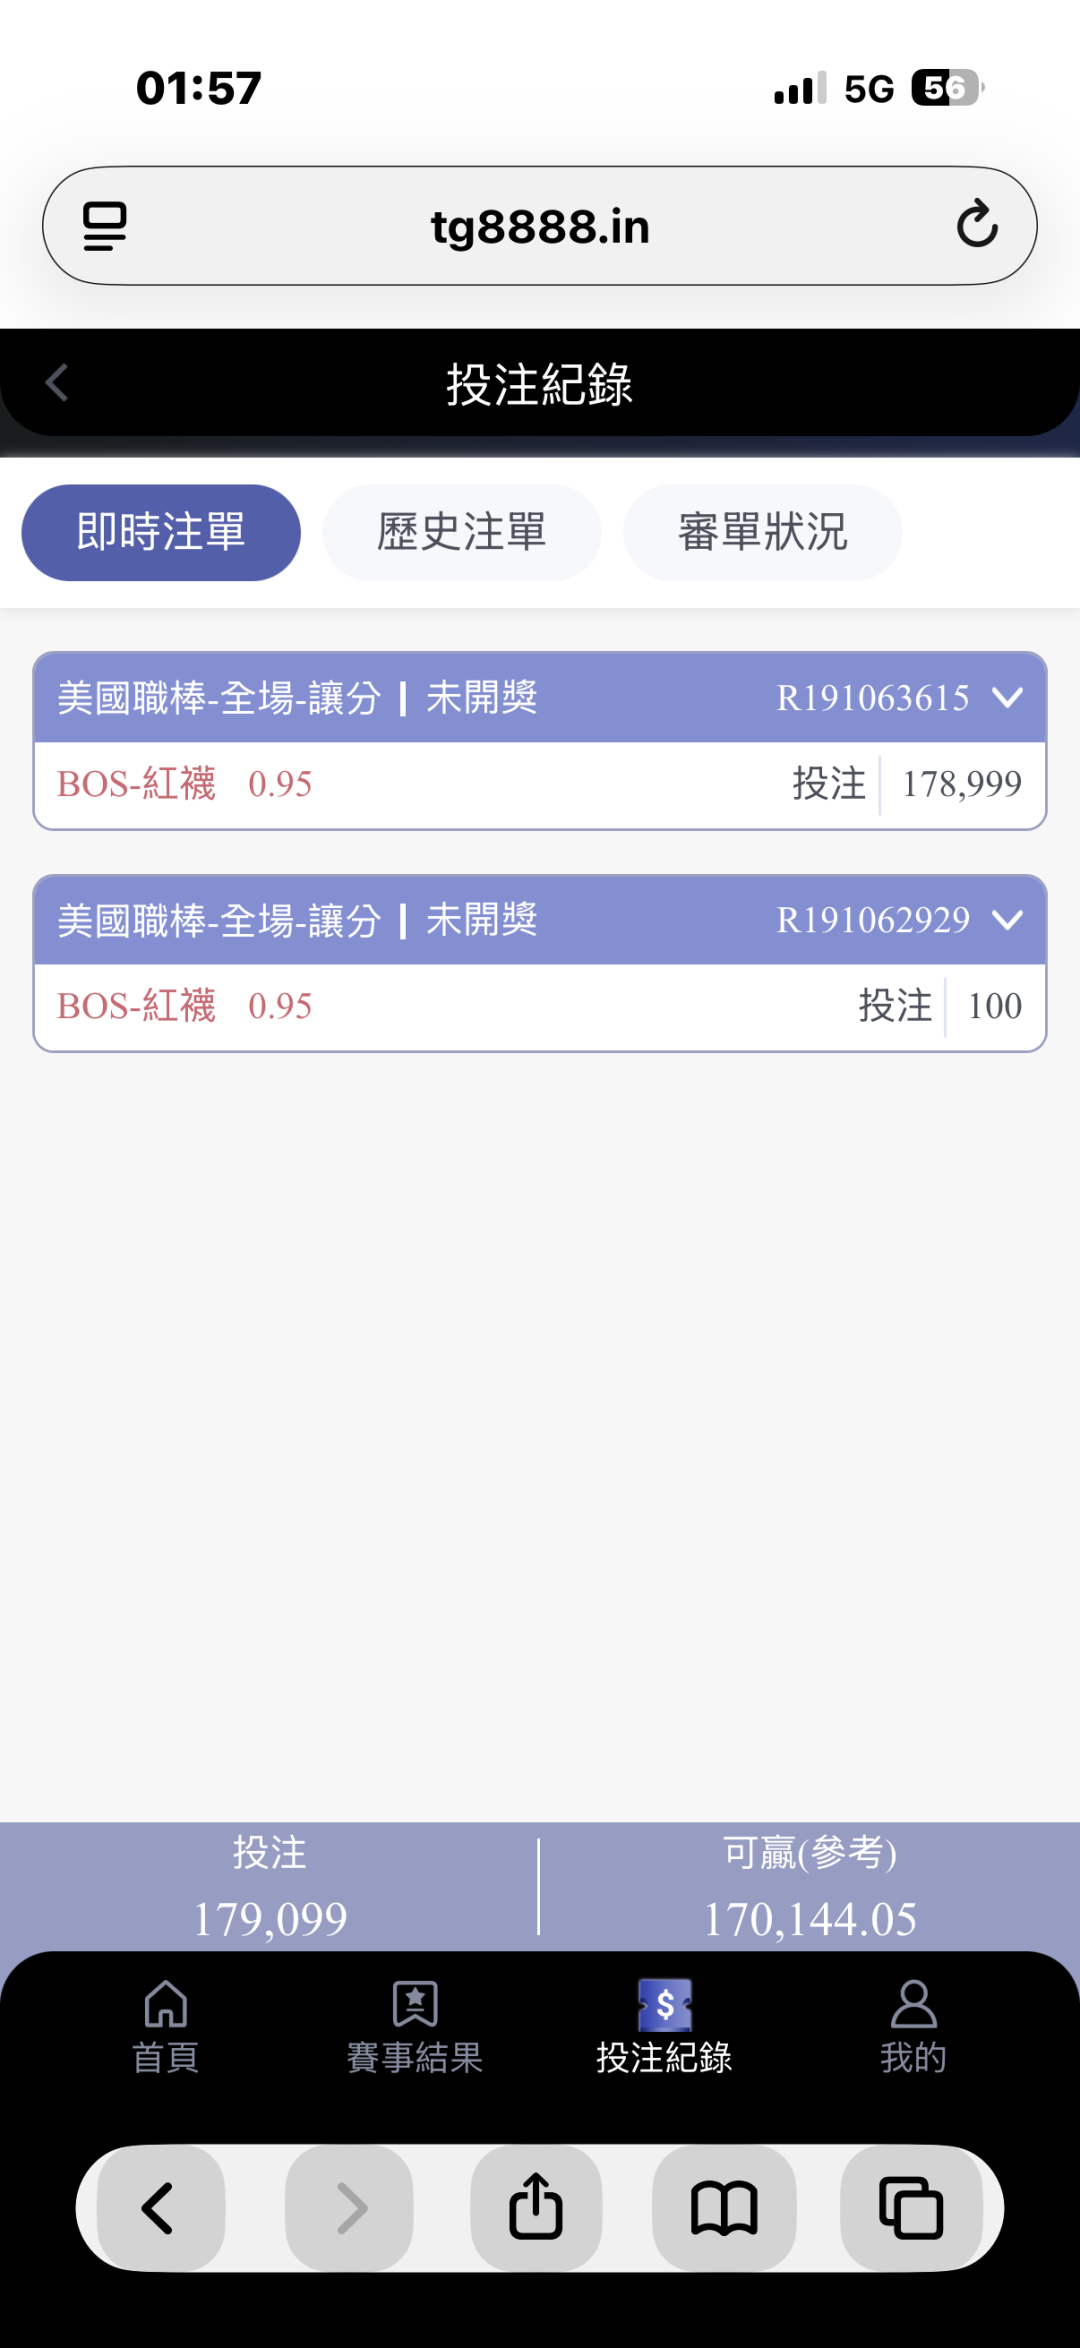Tap the tg8888.in address field
Viewport: 1080px width, 2348px height.
pyautogui.click(x=540, y=226)
